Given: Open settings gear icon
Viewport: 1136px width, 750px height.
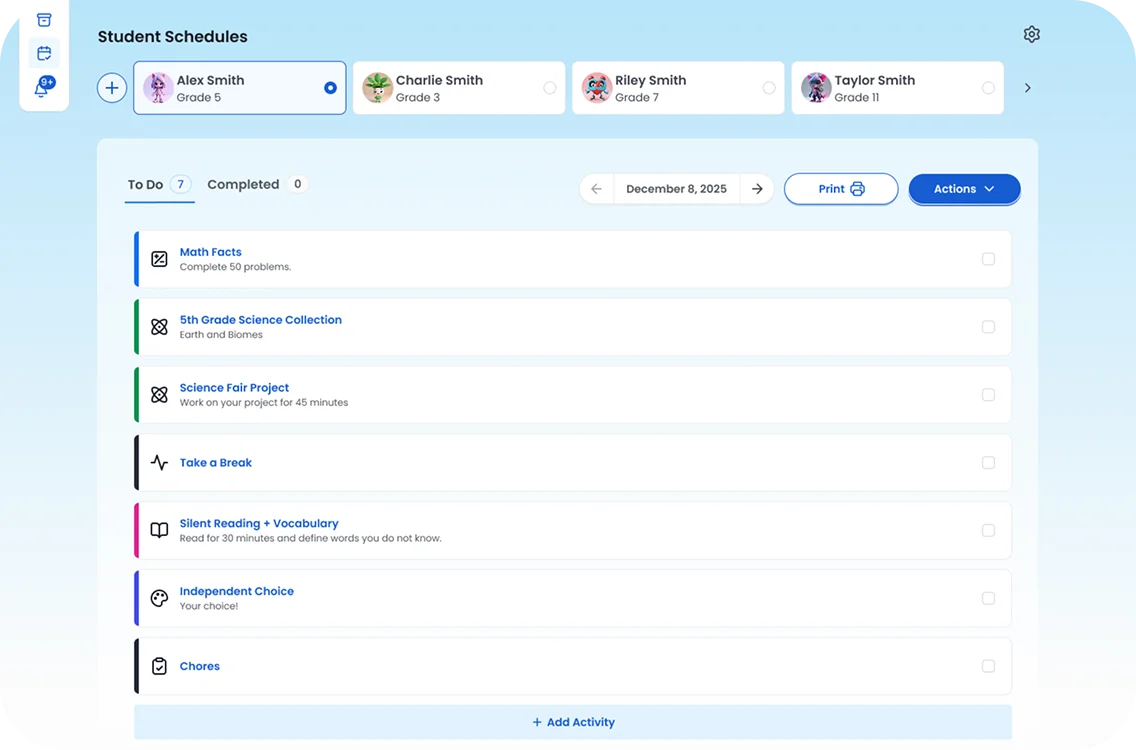Looking at the screenshot, I should tap(1032, 35).
